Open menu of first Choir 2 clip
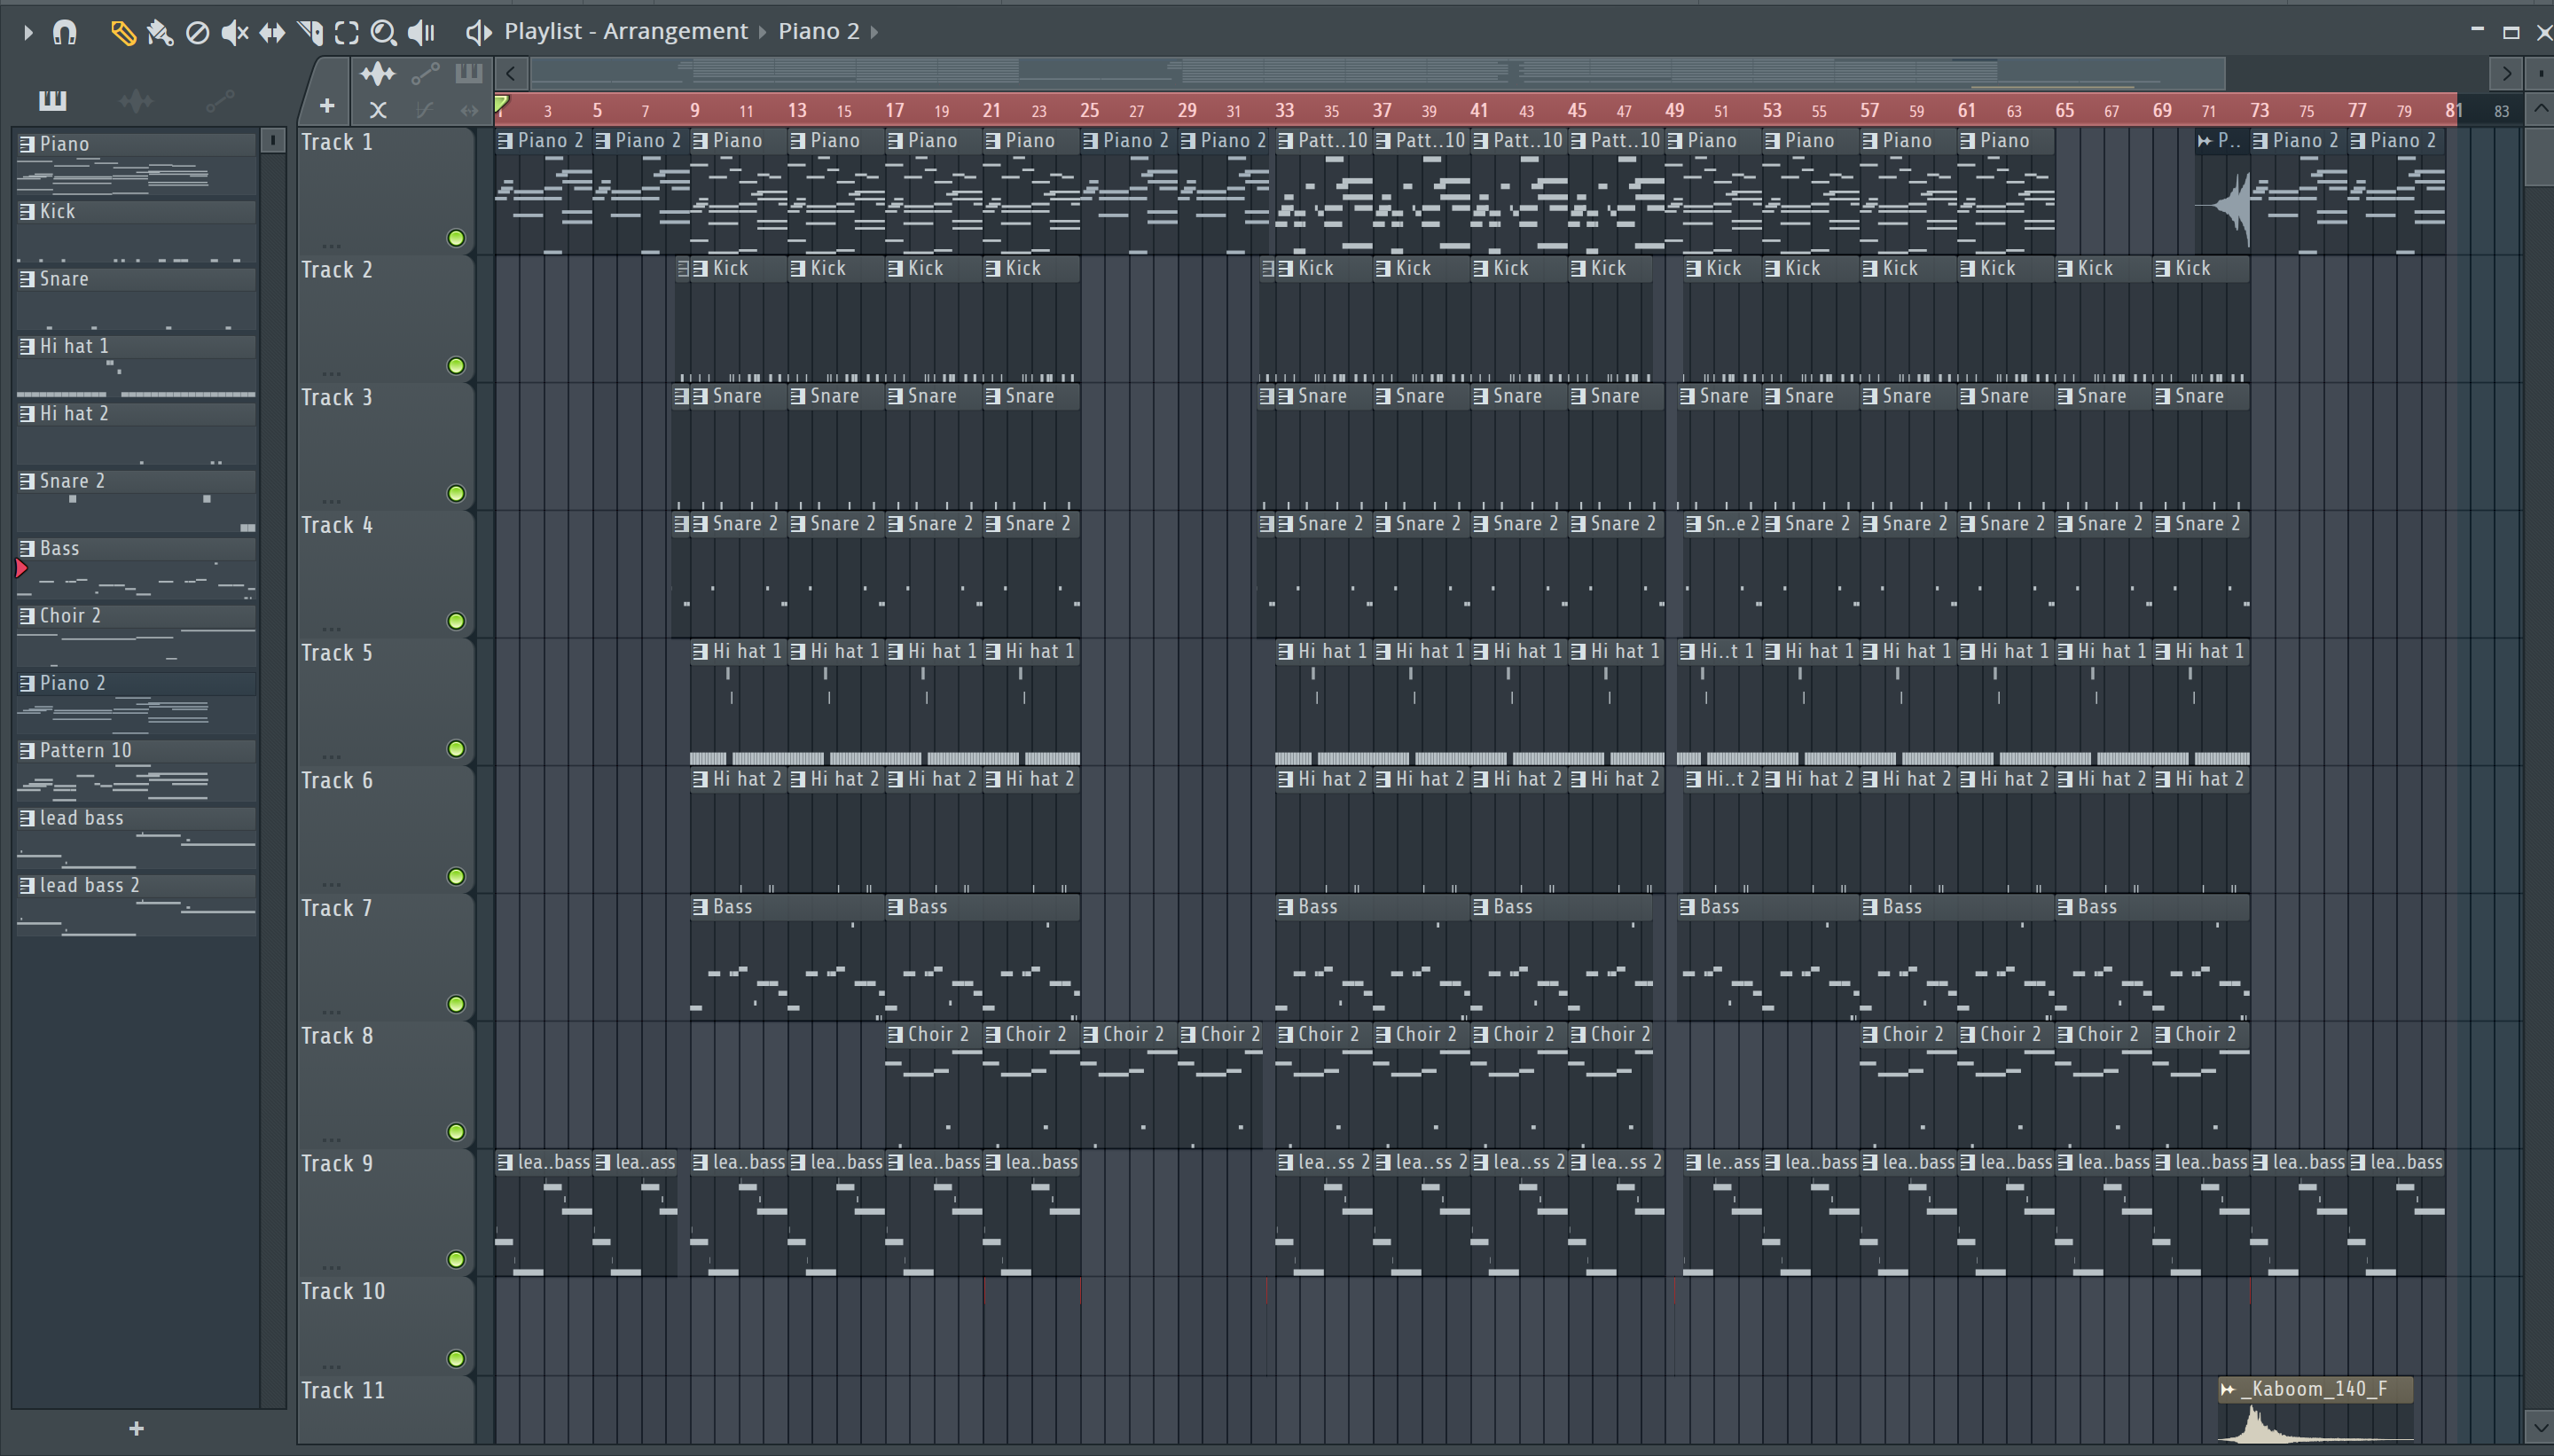The width and height of the screenshot is (2554, 1456). [x=895, y=1035]
